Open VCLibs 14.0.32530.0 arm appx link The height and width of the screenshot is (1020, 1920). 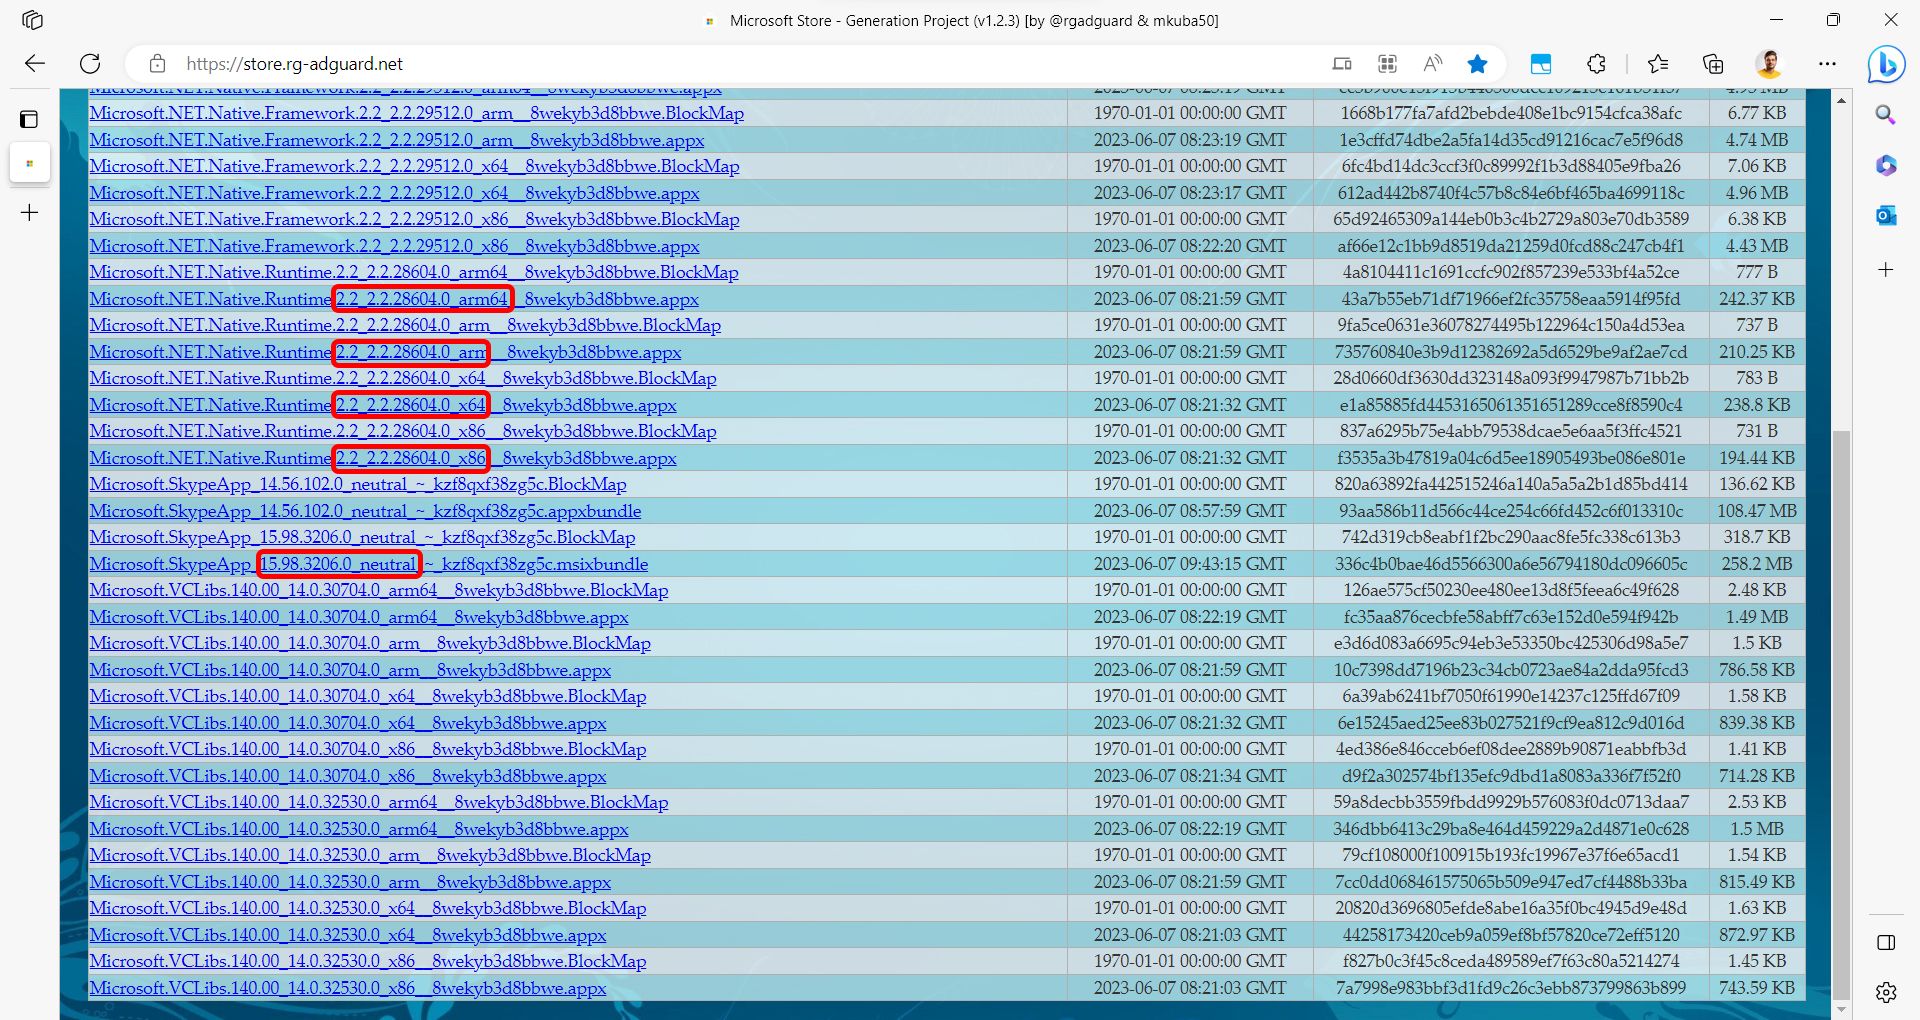[350, 882]
